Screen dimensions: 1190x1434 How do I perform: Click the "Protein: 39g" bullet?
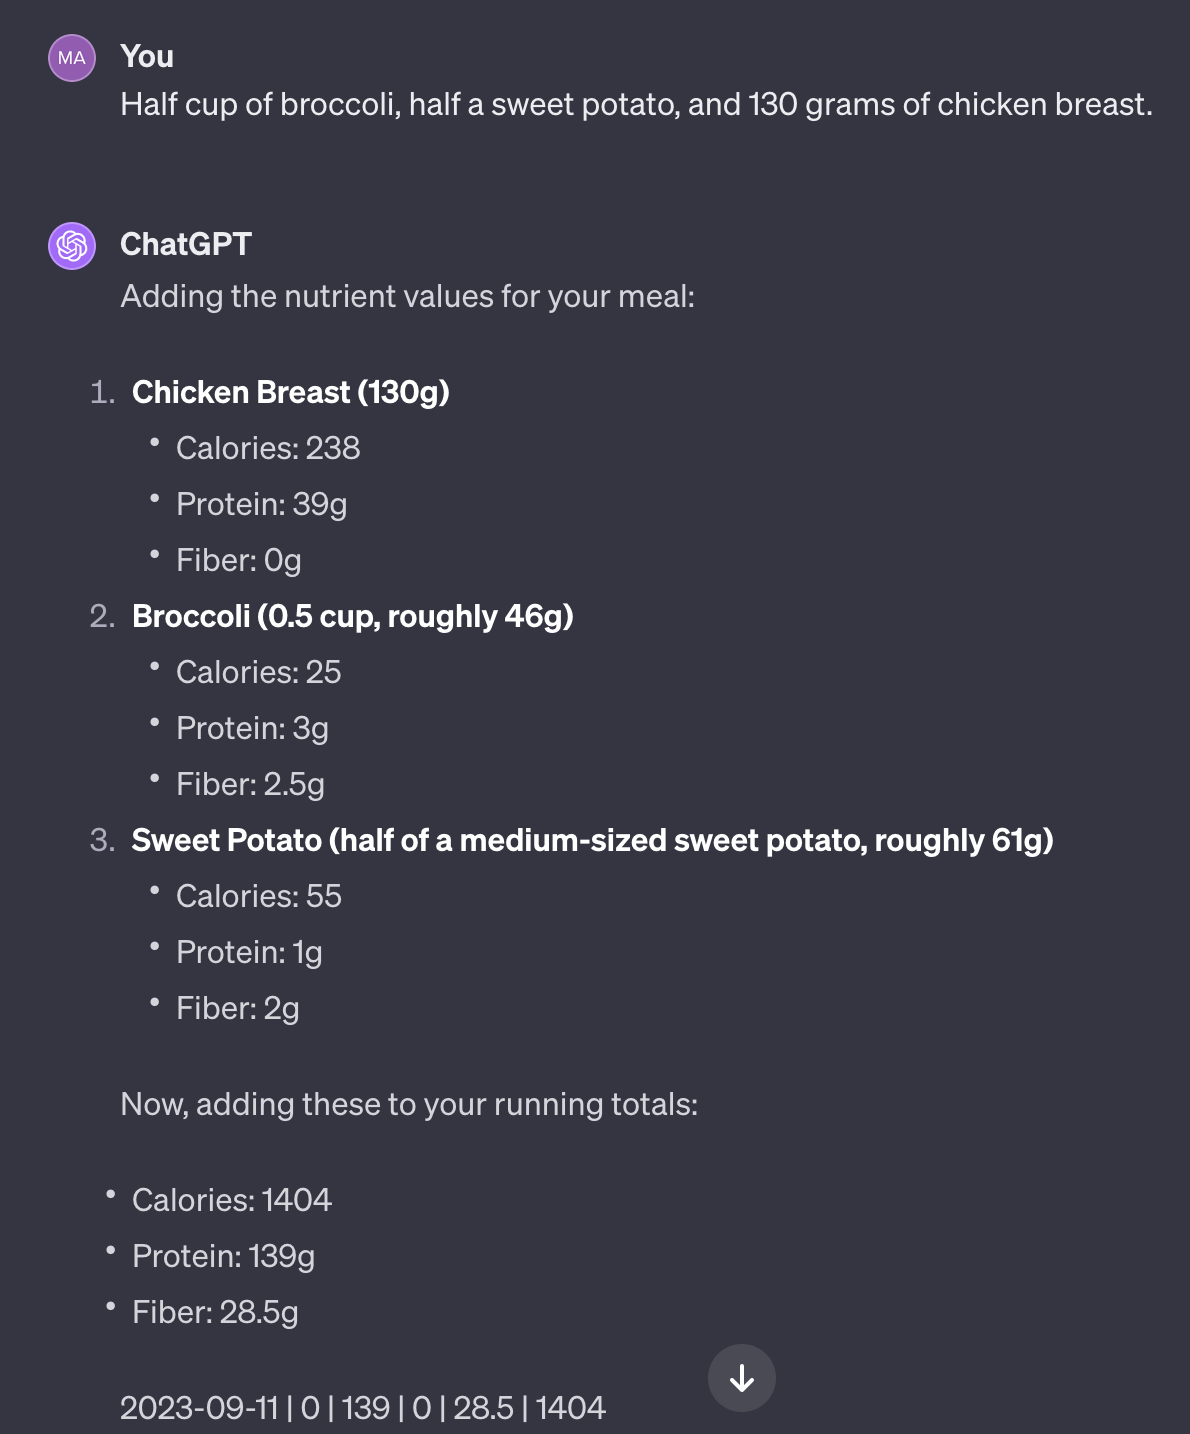[261, 504]
